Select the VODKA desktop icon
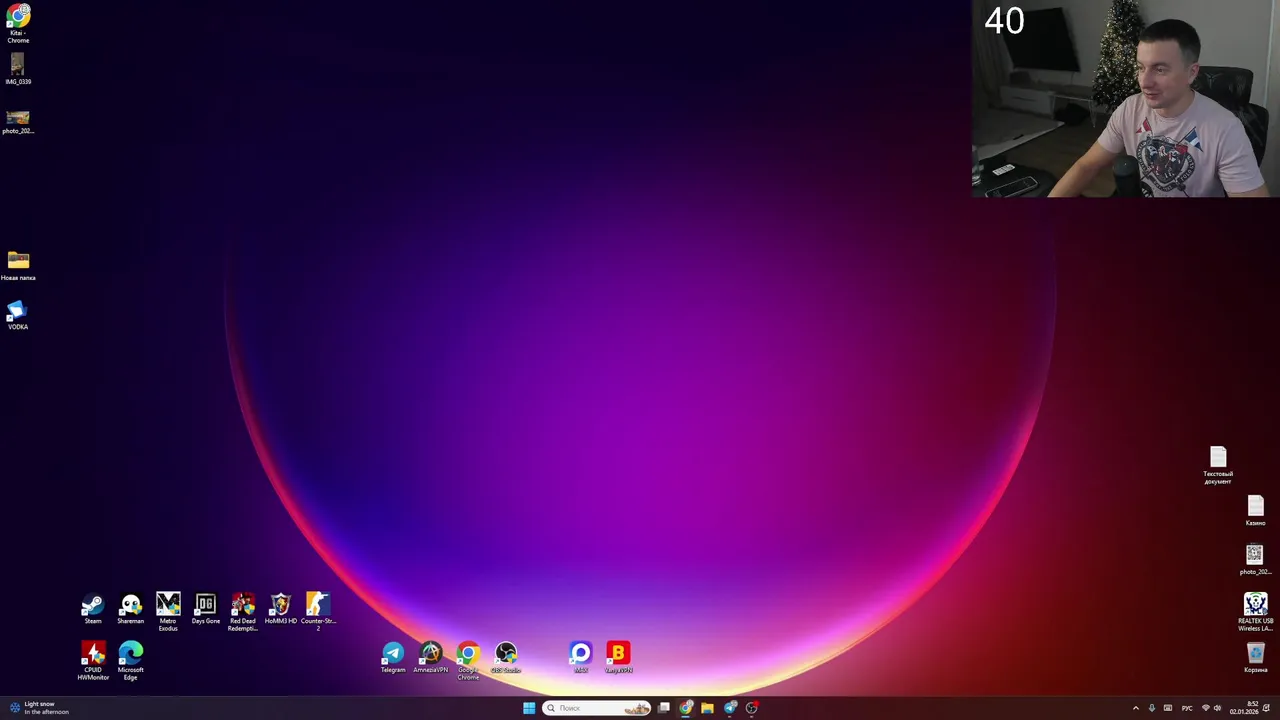Image resolution: width=1280 pixels, height=720 pixels. pyautogui.click(x=18, y=315)
